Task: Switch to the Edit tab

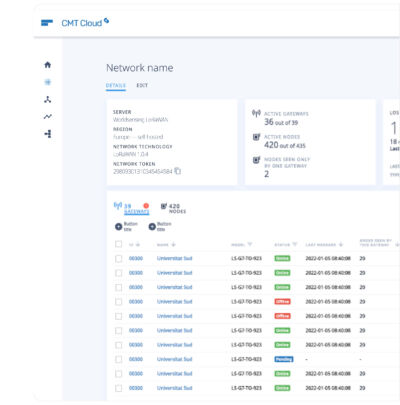Action: tap(142, 85)
